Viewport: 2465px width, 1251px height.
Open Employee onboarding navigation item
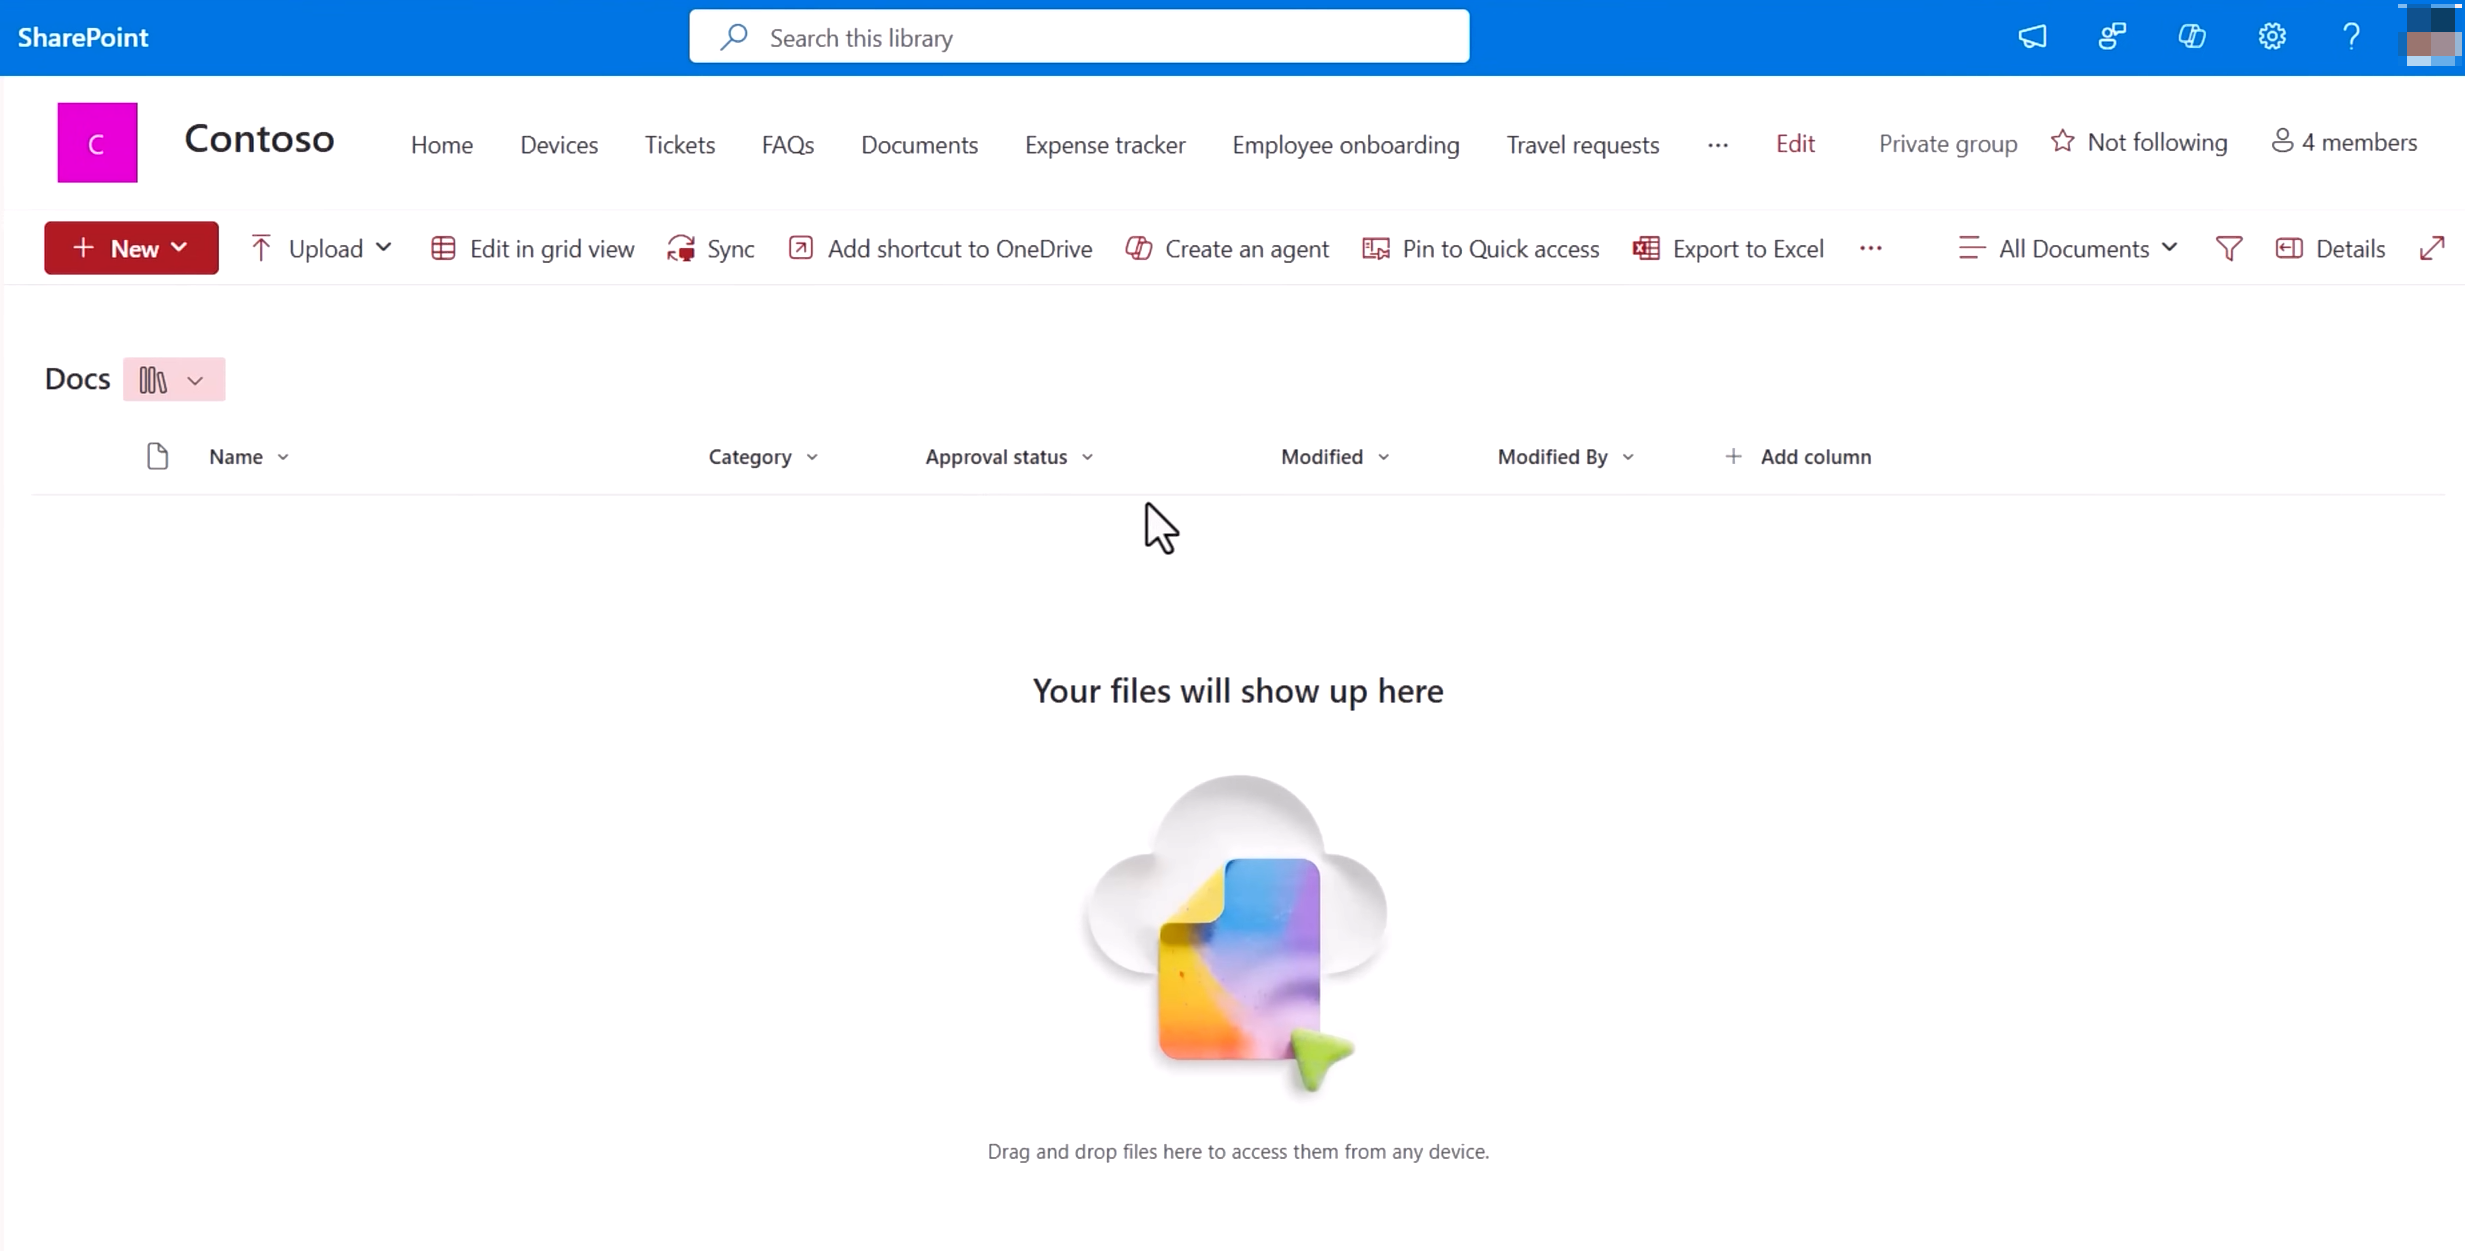tap(1346, 145)
